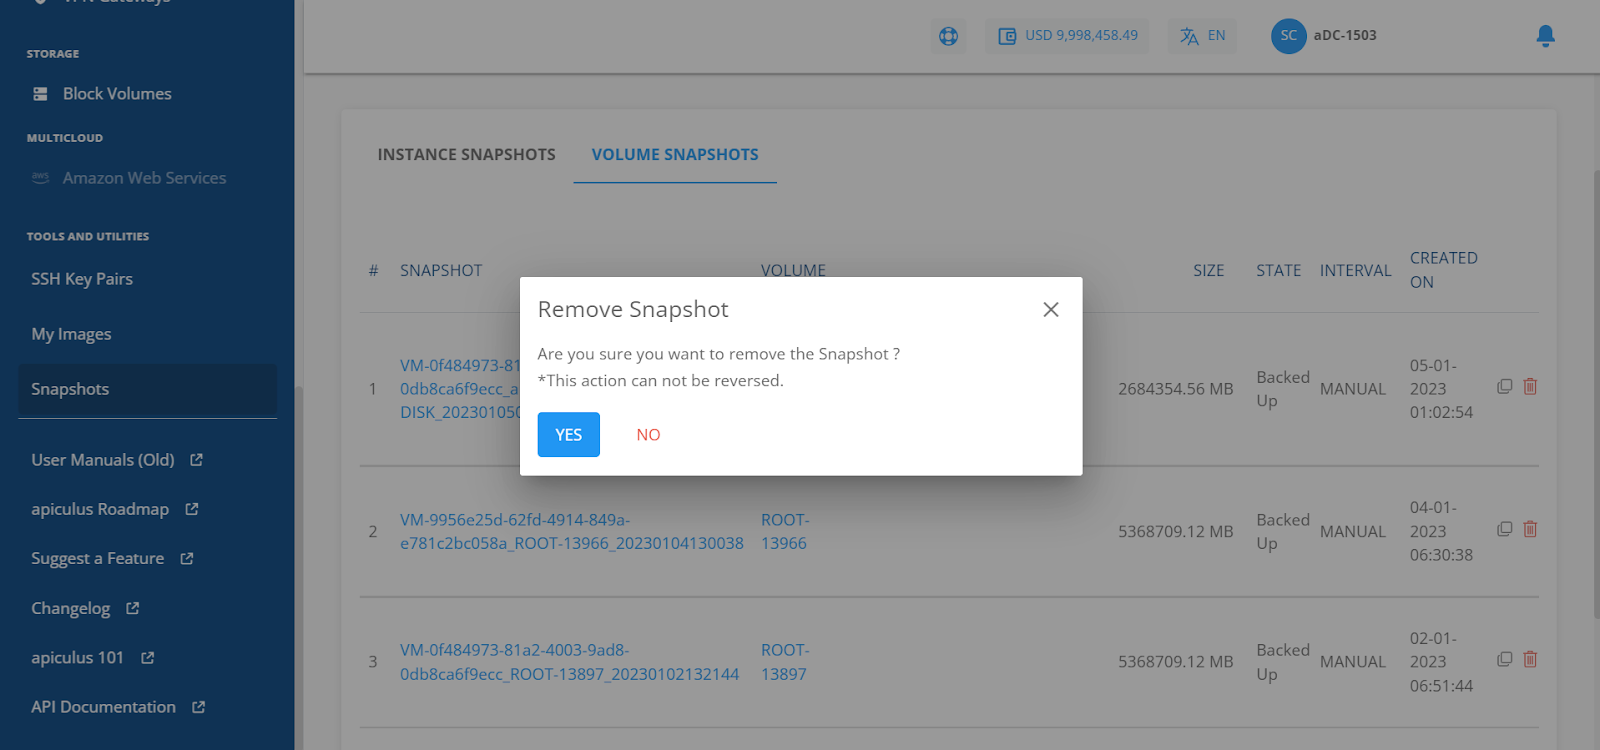
Task: Open aDC-1503 account menu
Action: (1345, 35)
